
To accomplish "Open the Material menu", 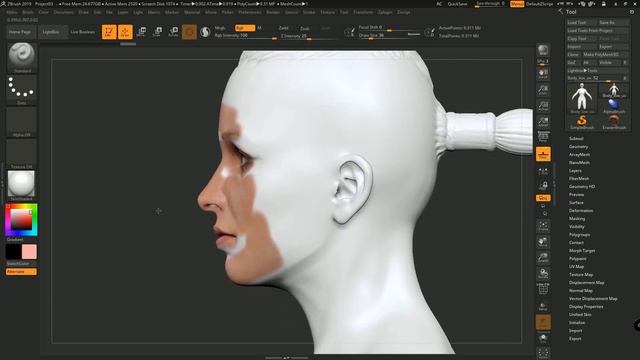I will tap(192, 12).
